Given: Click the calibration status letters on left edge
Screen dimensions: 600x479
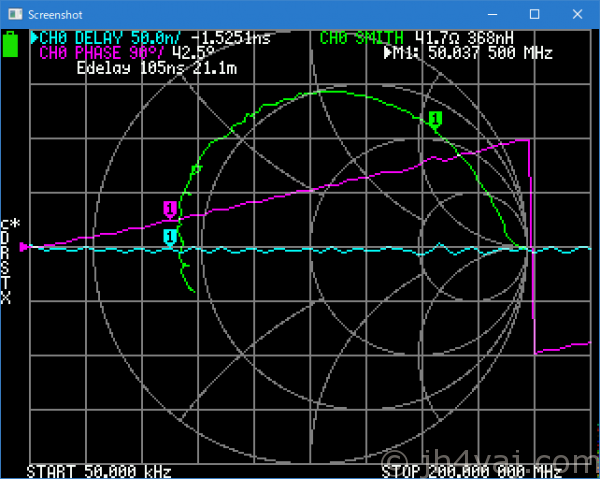Looking at the screenshot, I should pyautogui.click(x=6, y=261).
